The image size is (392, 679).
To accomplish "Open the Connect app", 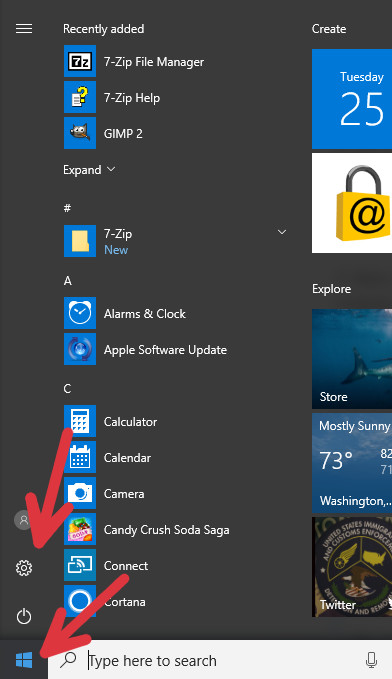I will click(80, 565).
